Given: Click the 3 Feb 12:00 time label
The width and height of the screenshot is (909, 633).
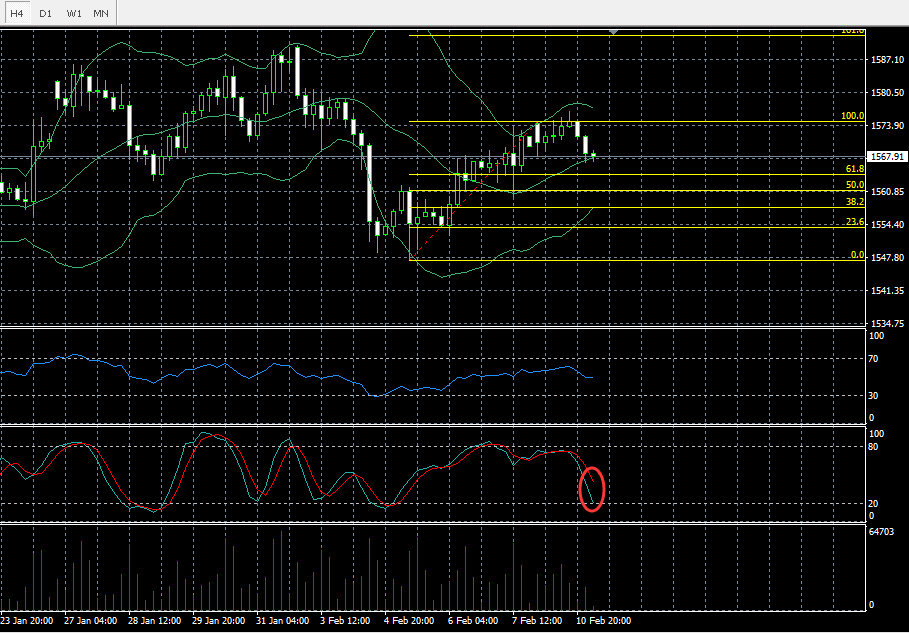Looking at the screenshot, I should coord(346,621).
